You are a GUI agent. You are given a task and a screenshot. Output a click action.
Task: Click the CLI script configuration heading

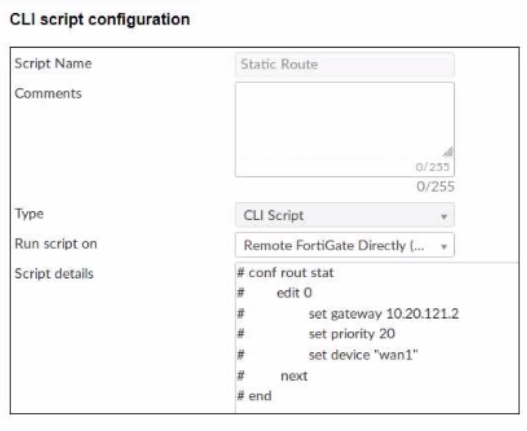(x=100, y=19)
